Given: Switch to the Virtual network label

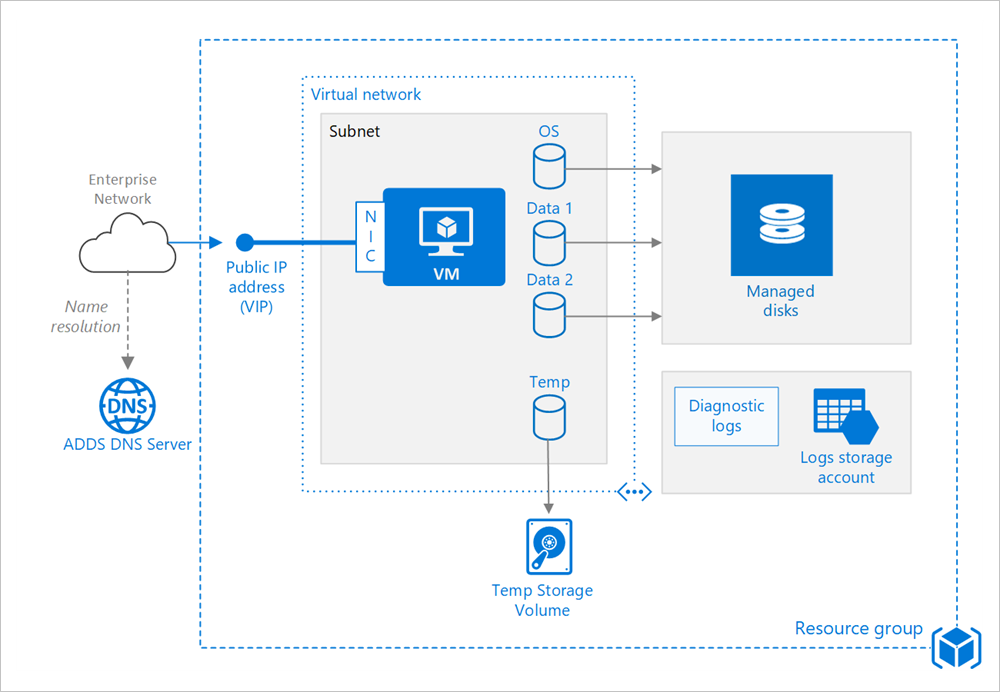Looking at the screenshot, I should point(365,94).
